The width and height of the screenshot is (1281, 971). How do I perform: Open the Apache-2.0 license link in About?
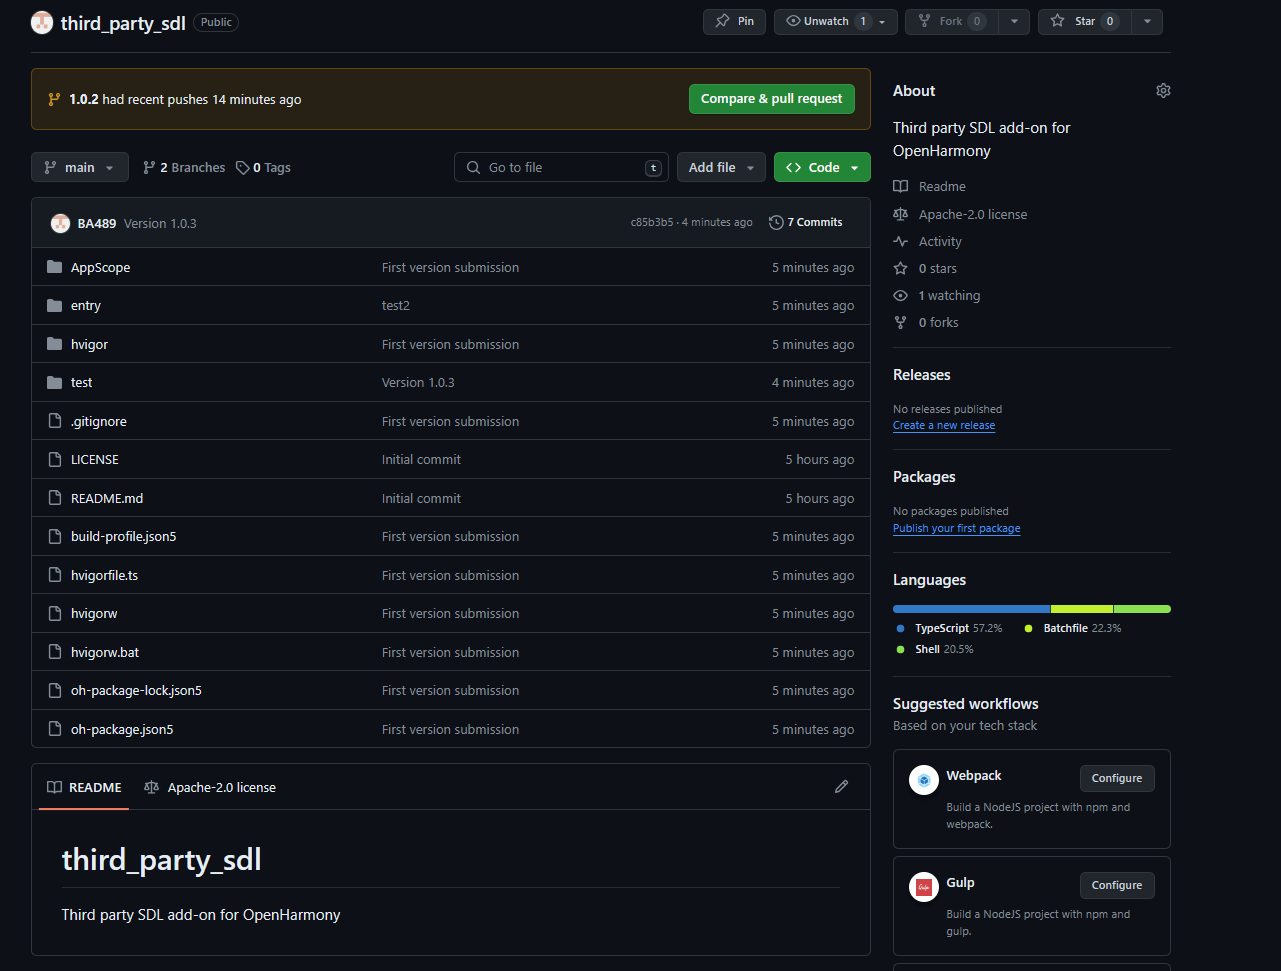pos(973,214)
